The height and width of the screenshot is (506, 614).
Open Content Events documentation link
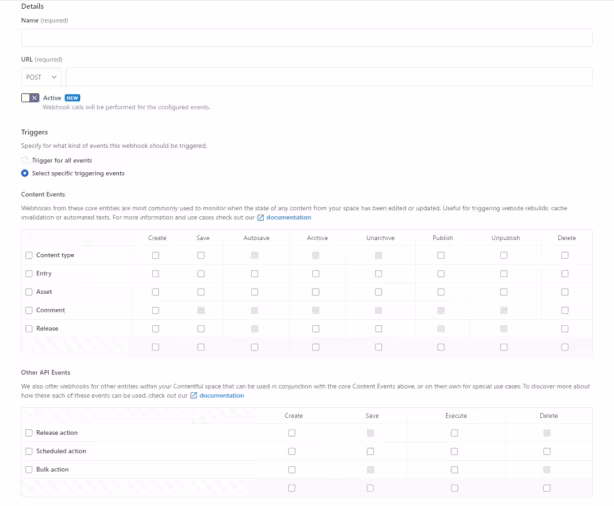(x=289, y=217)
